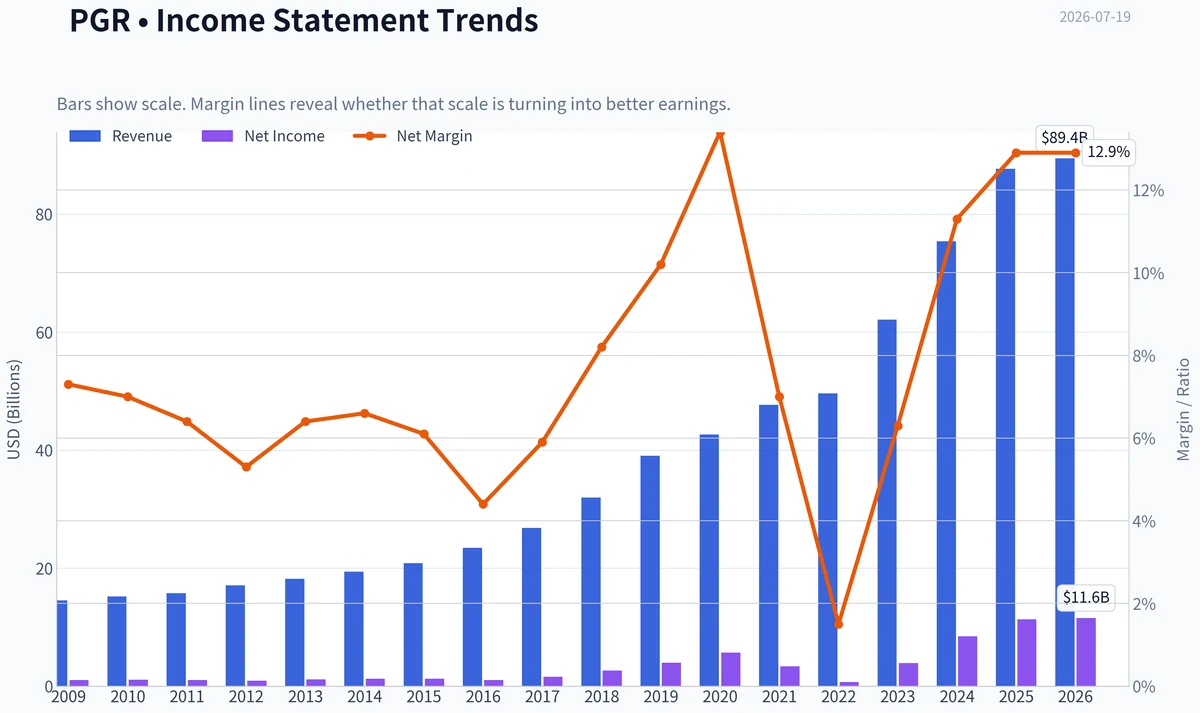The width and height of the screenshot is (1200, 713).
Task: Toggle the Revenue series in the legend
Action: pos(121,136)
